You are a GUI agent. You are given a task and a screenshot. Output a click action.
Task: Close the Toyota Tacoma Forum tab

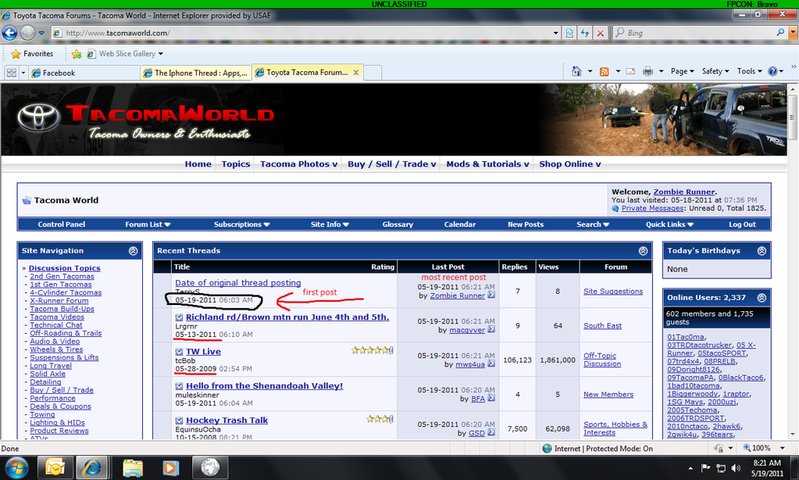pos(356,73)
